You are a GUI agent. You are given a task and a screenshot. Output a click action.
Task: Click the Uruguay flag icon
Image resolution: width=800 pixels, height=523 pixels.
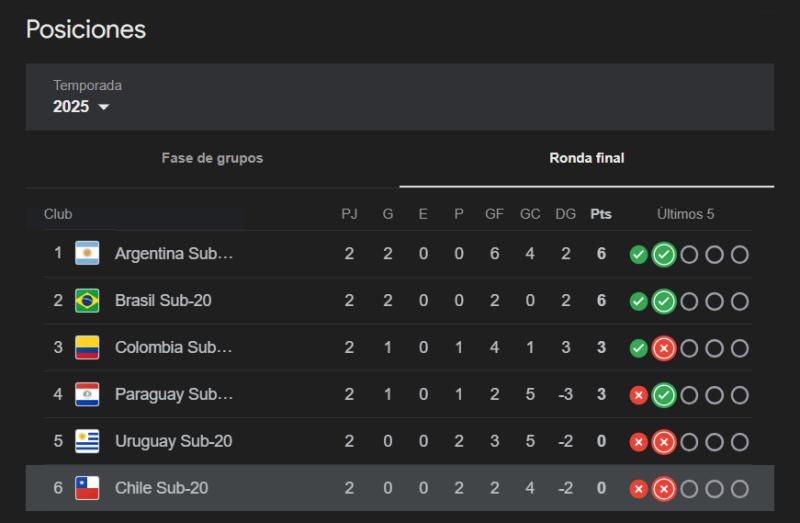(87, 441)
